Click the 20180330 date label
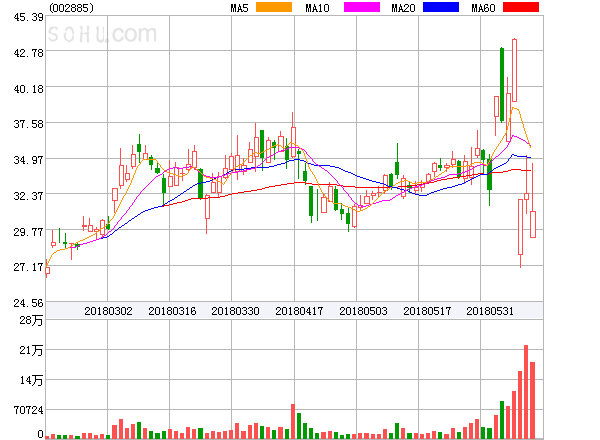The image size is (600, 440). click(235, 311)
